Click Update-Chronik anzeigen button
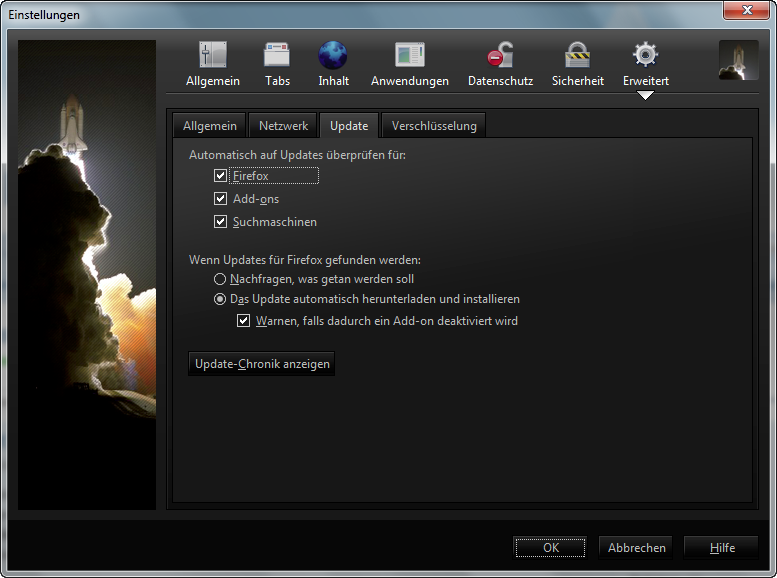Image resolution: width=777 pixels, height=578 pixels. [262, 364]
